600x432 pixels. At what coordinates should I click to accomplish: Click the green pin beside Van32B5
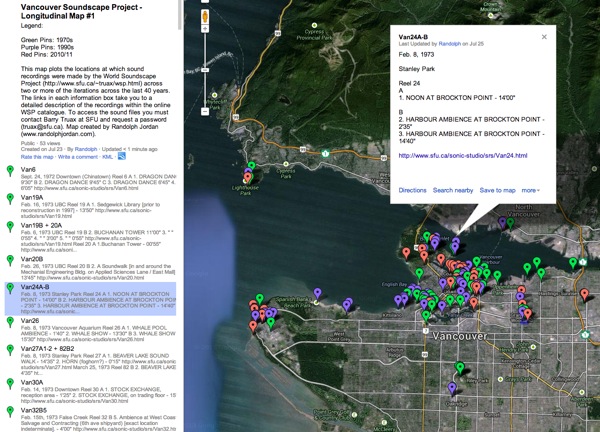[10, 412]
